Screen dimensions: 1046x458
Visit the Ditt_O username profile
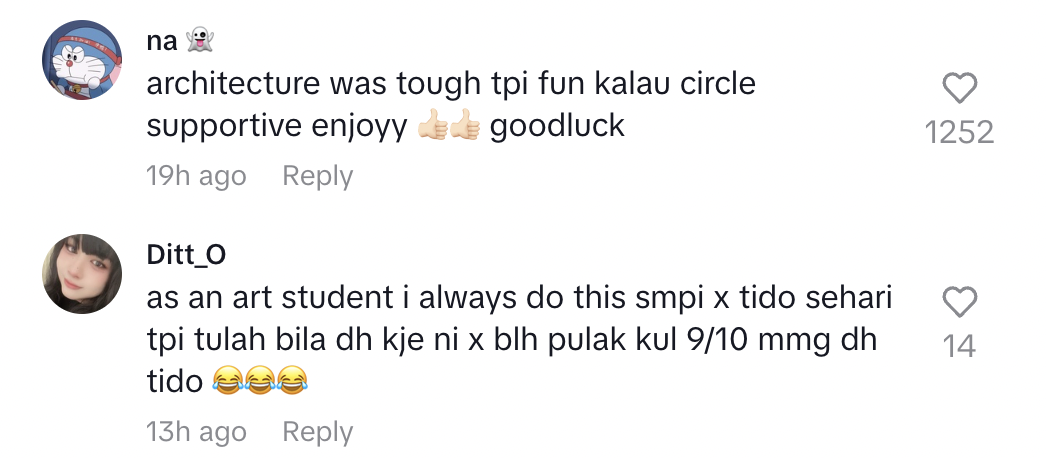(186, 255)
